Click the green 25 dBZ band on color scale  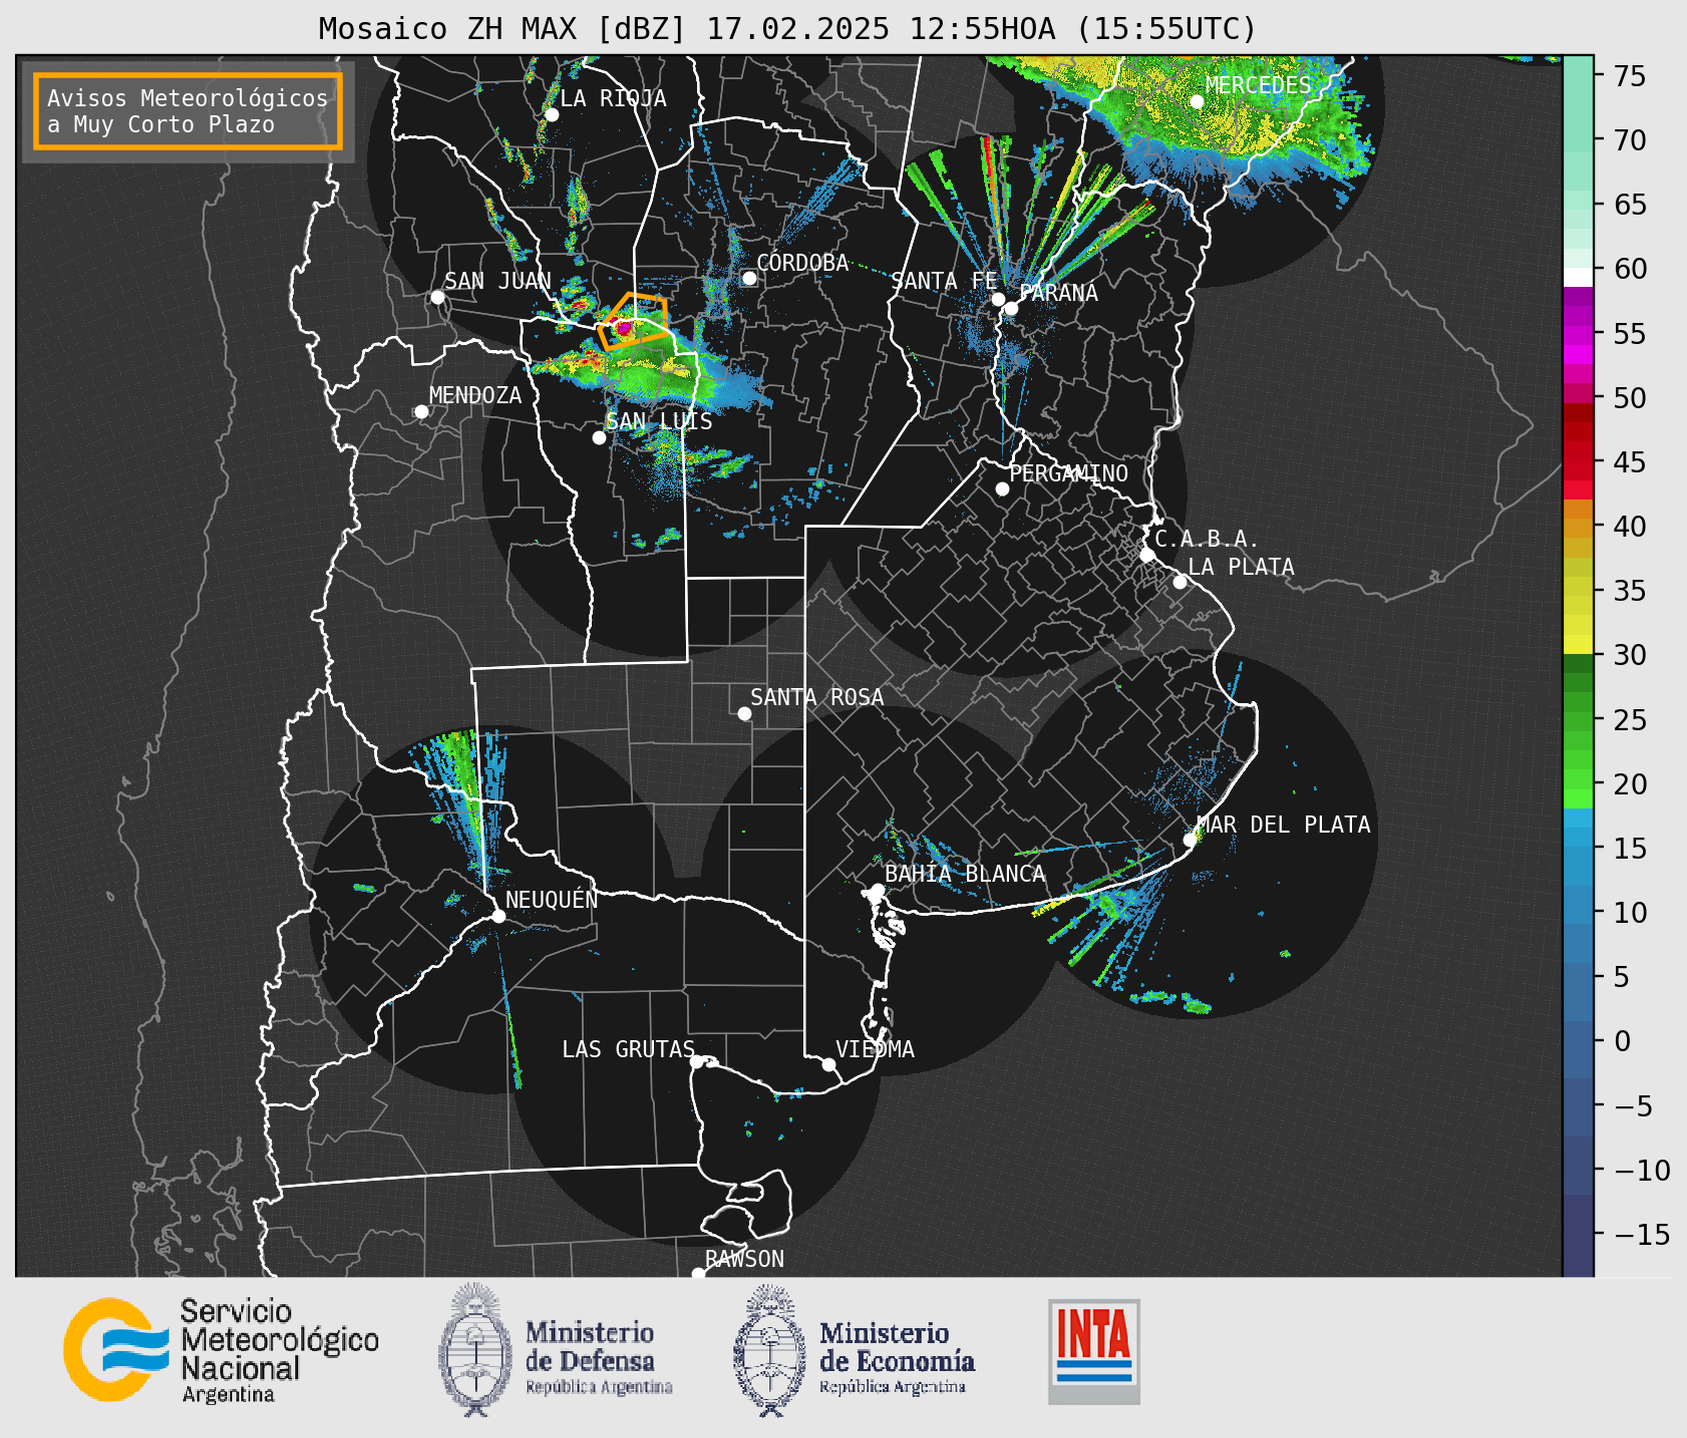1578,720
